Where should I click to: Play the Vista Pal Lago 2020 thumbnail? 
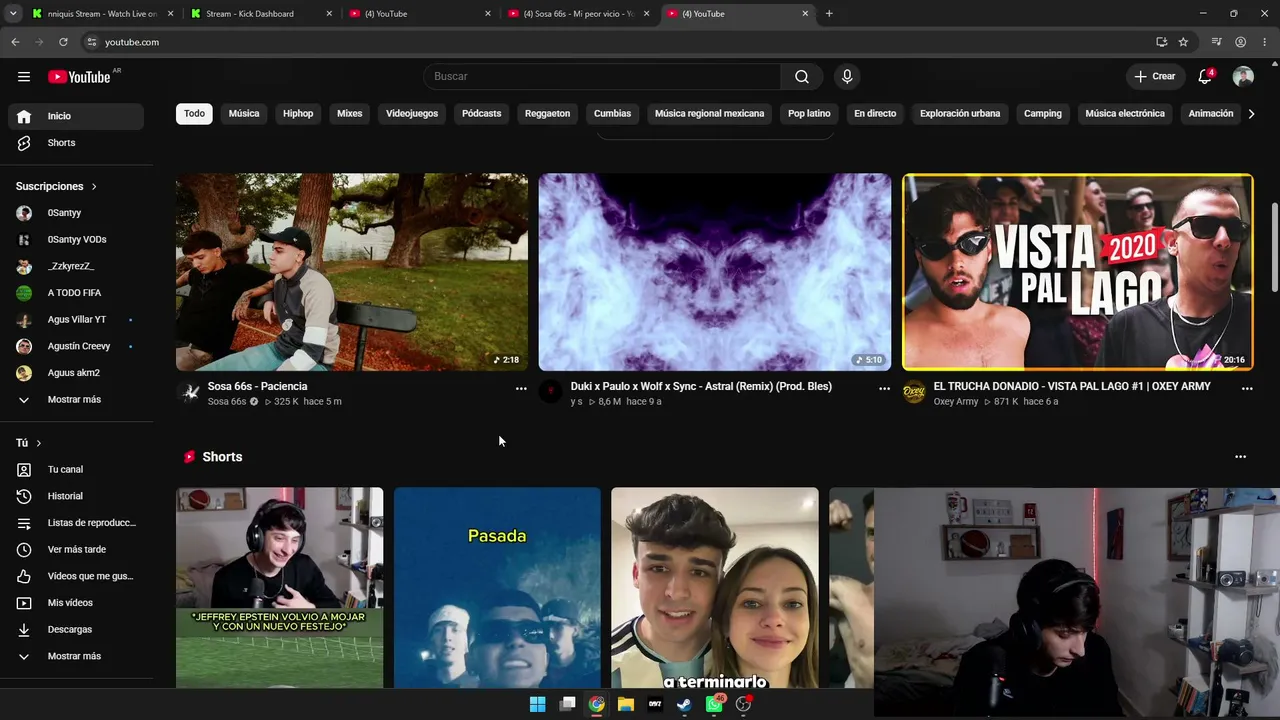pos(1078,272)
